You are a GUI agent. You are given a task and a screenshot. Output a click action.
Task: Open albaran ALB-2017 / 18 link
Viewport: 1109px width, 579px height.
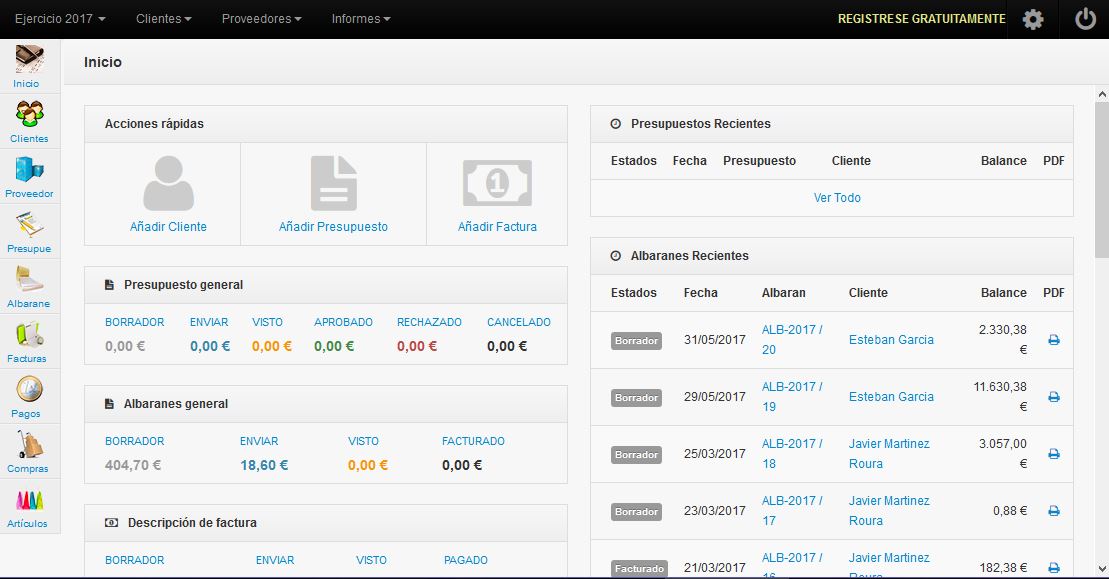[792, 454]
